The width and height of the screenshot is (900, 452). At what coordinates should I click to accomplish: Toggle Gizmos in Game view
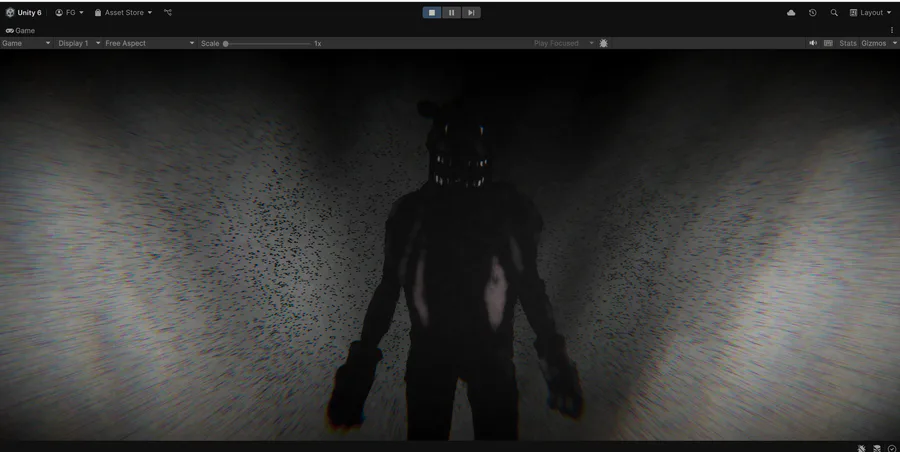point(874,43)
